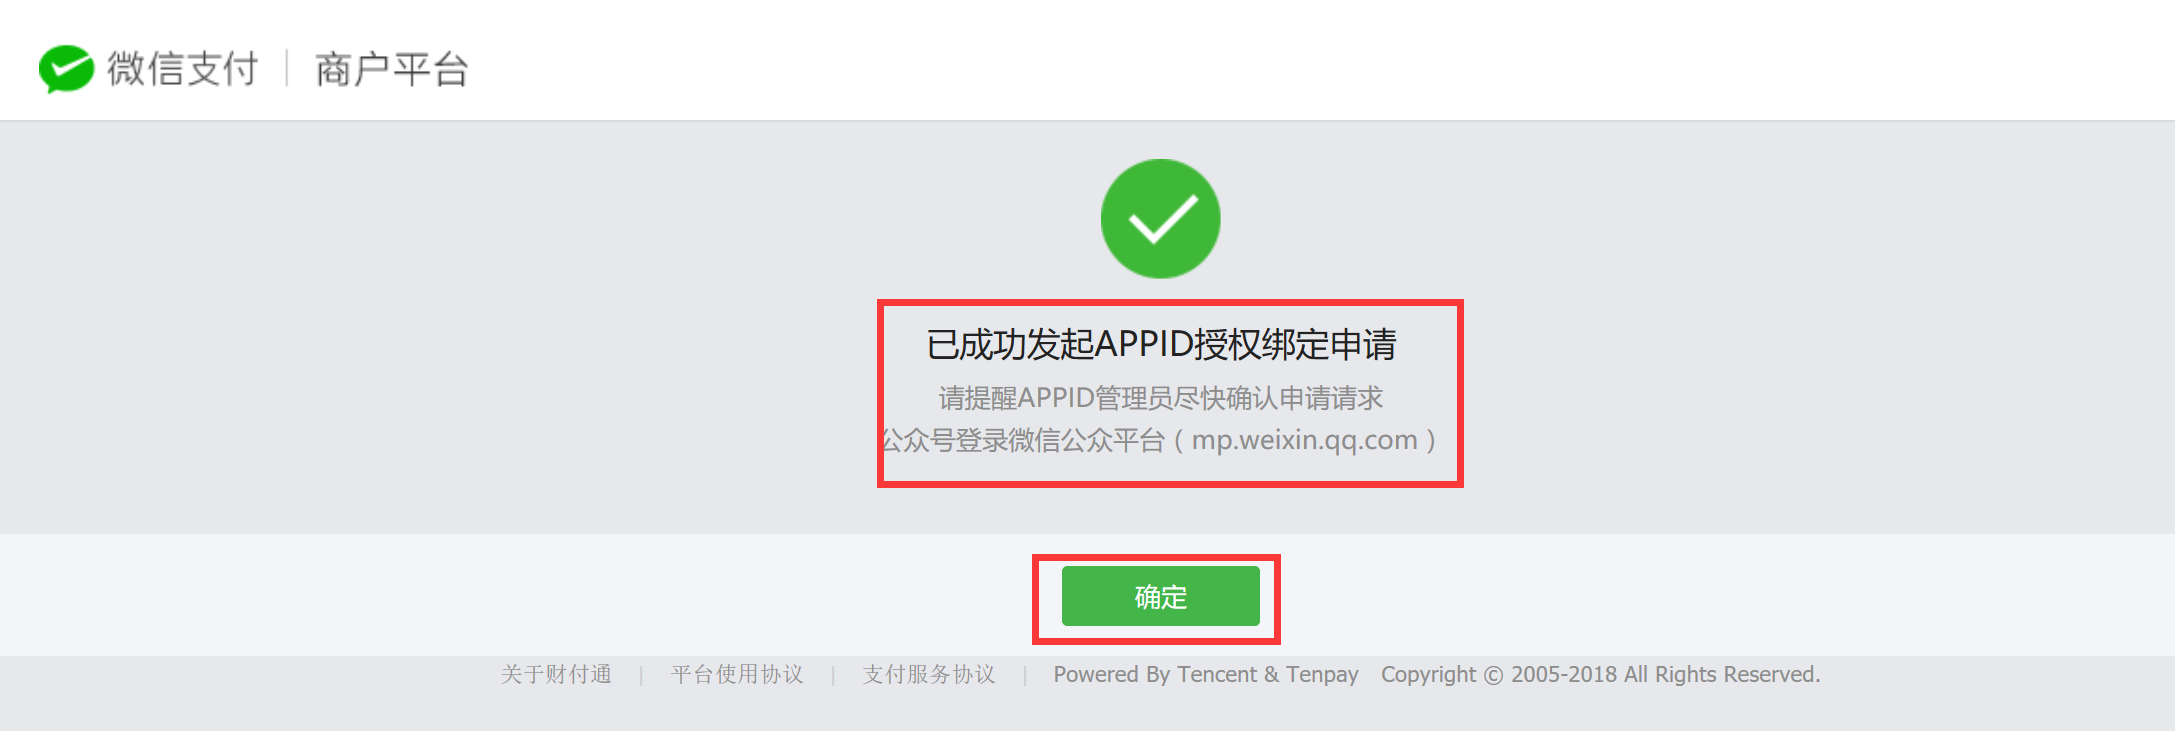Viewport: 2175px width, 731px height.
Task: Click the Powered By Tencent & Tenpay text
Action: [x=1206, y=675]
